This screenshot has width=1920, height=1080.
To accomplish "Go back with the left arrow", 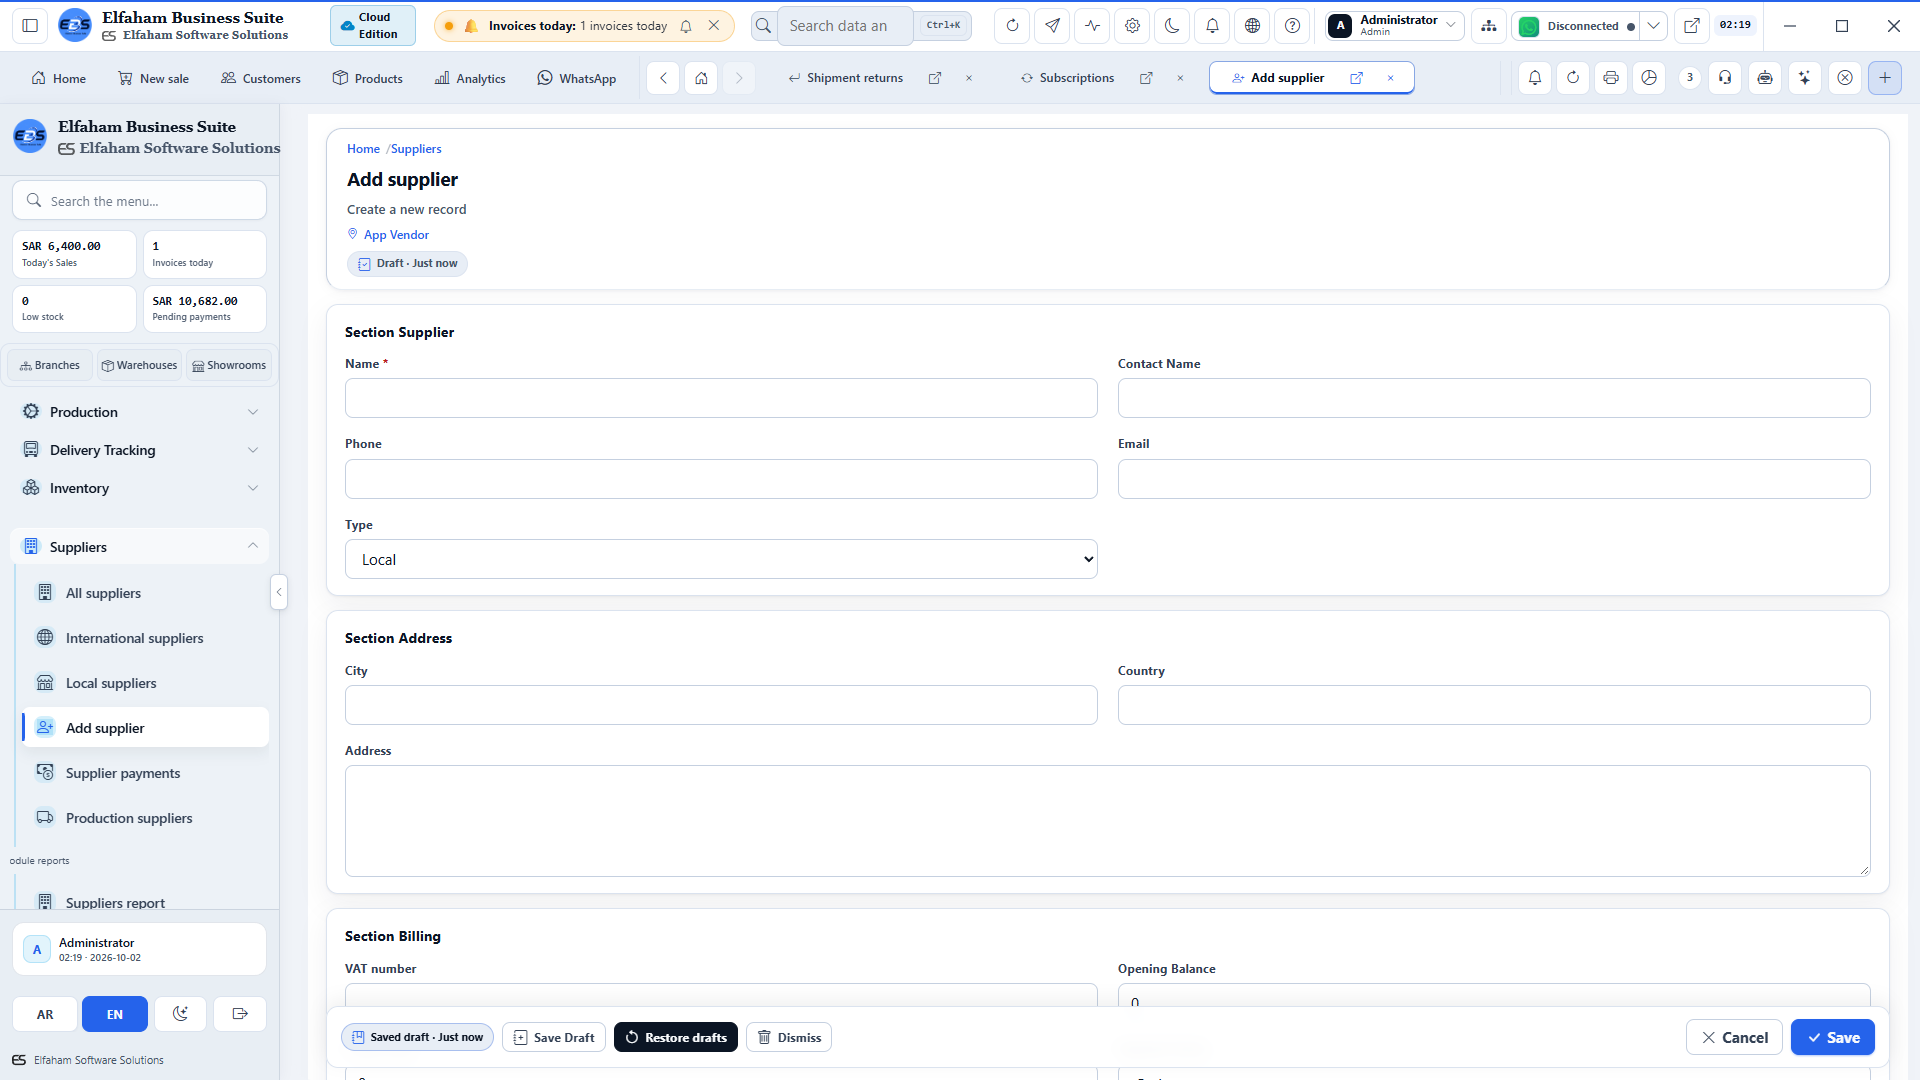I will [x=663, y=78].
